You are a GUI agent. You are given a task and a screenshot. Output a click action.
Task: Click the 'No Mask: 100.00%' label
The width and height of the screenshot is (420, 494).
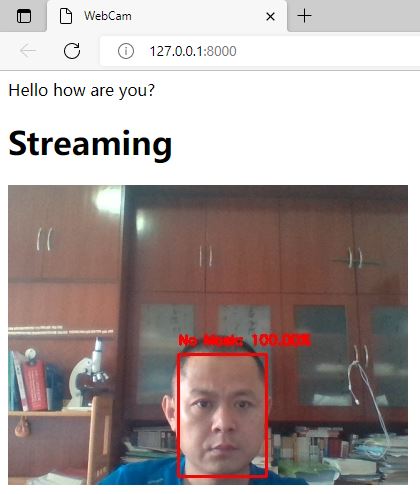coord(245,340)
